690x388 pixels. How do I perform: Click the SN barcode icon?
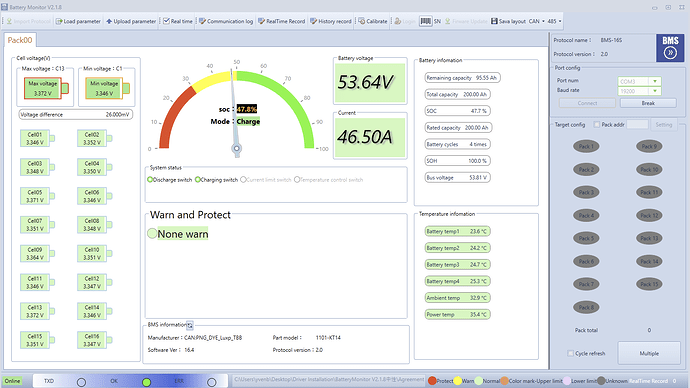tap(426, 21)
